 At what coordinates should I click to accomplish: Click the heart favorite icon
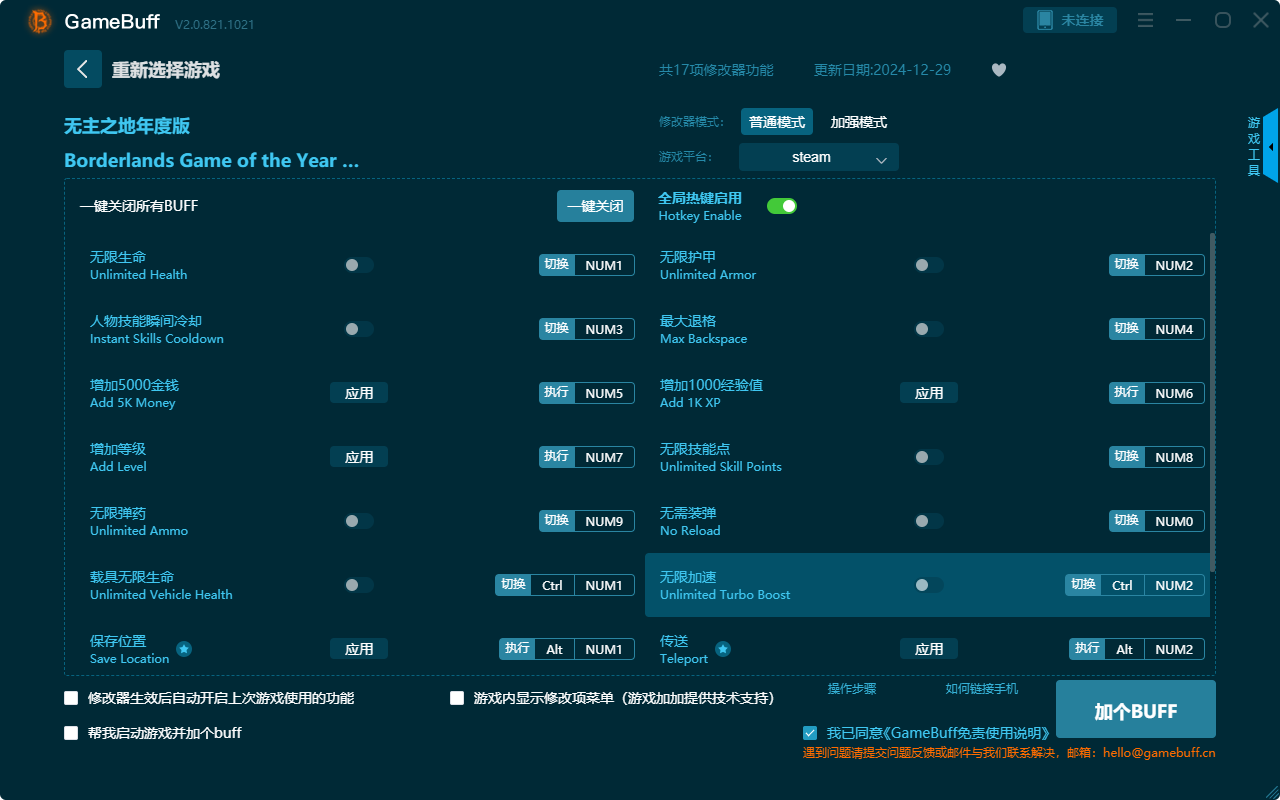999,70
